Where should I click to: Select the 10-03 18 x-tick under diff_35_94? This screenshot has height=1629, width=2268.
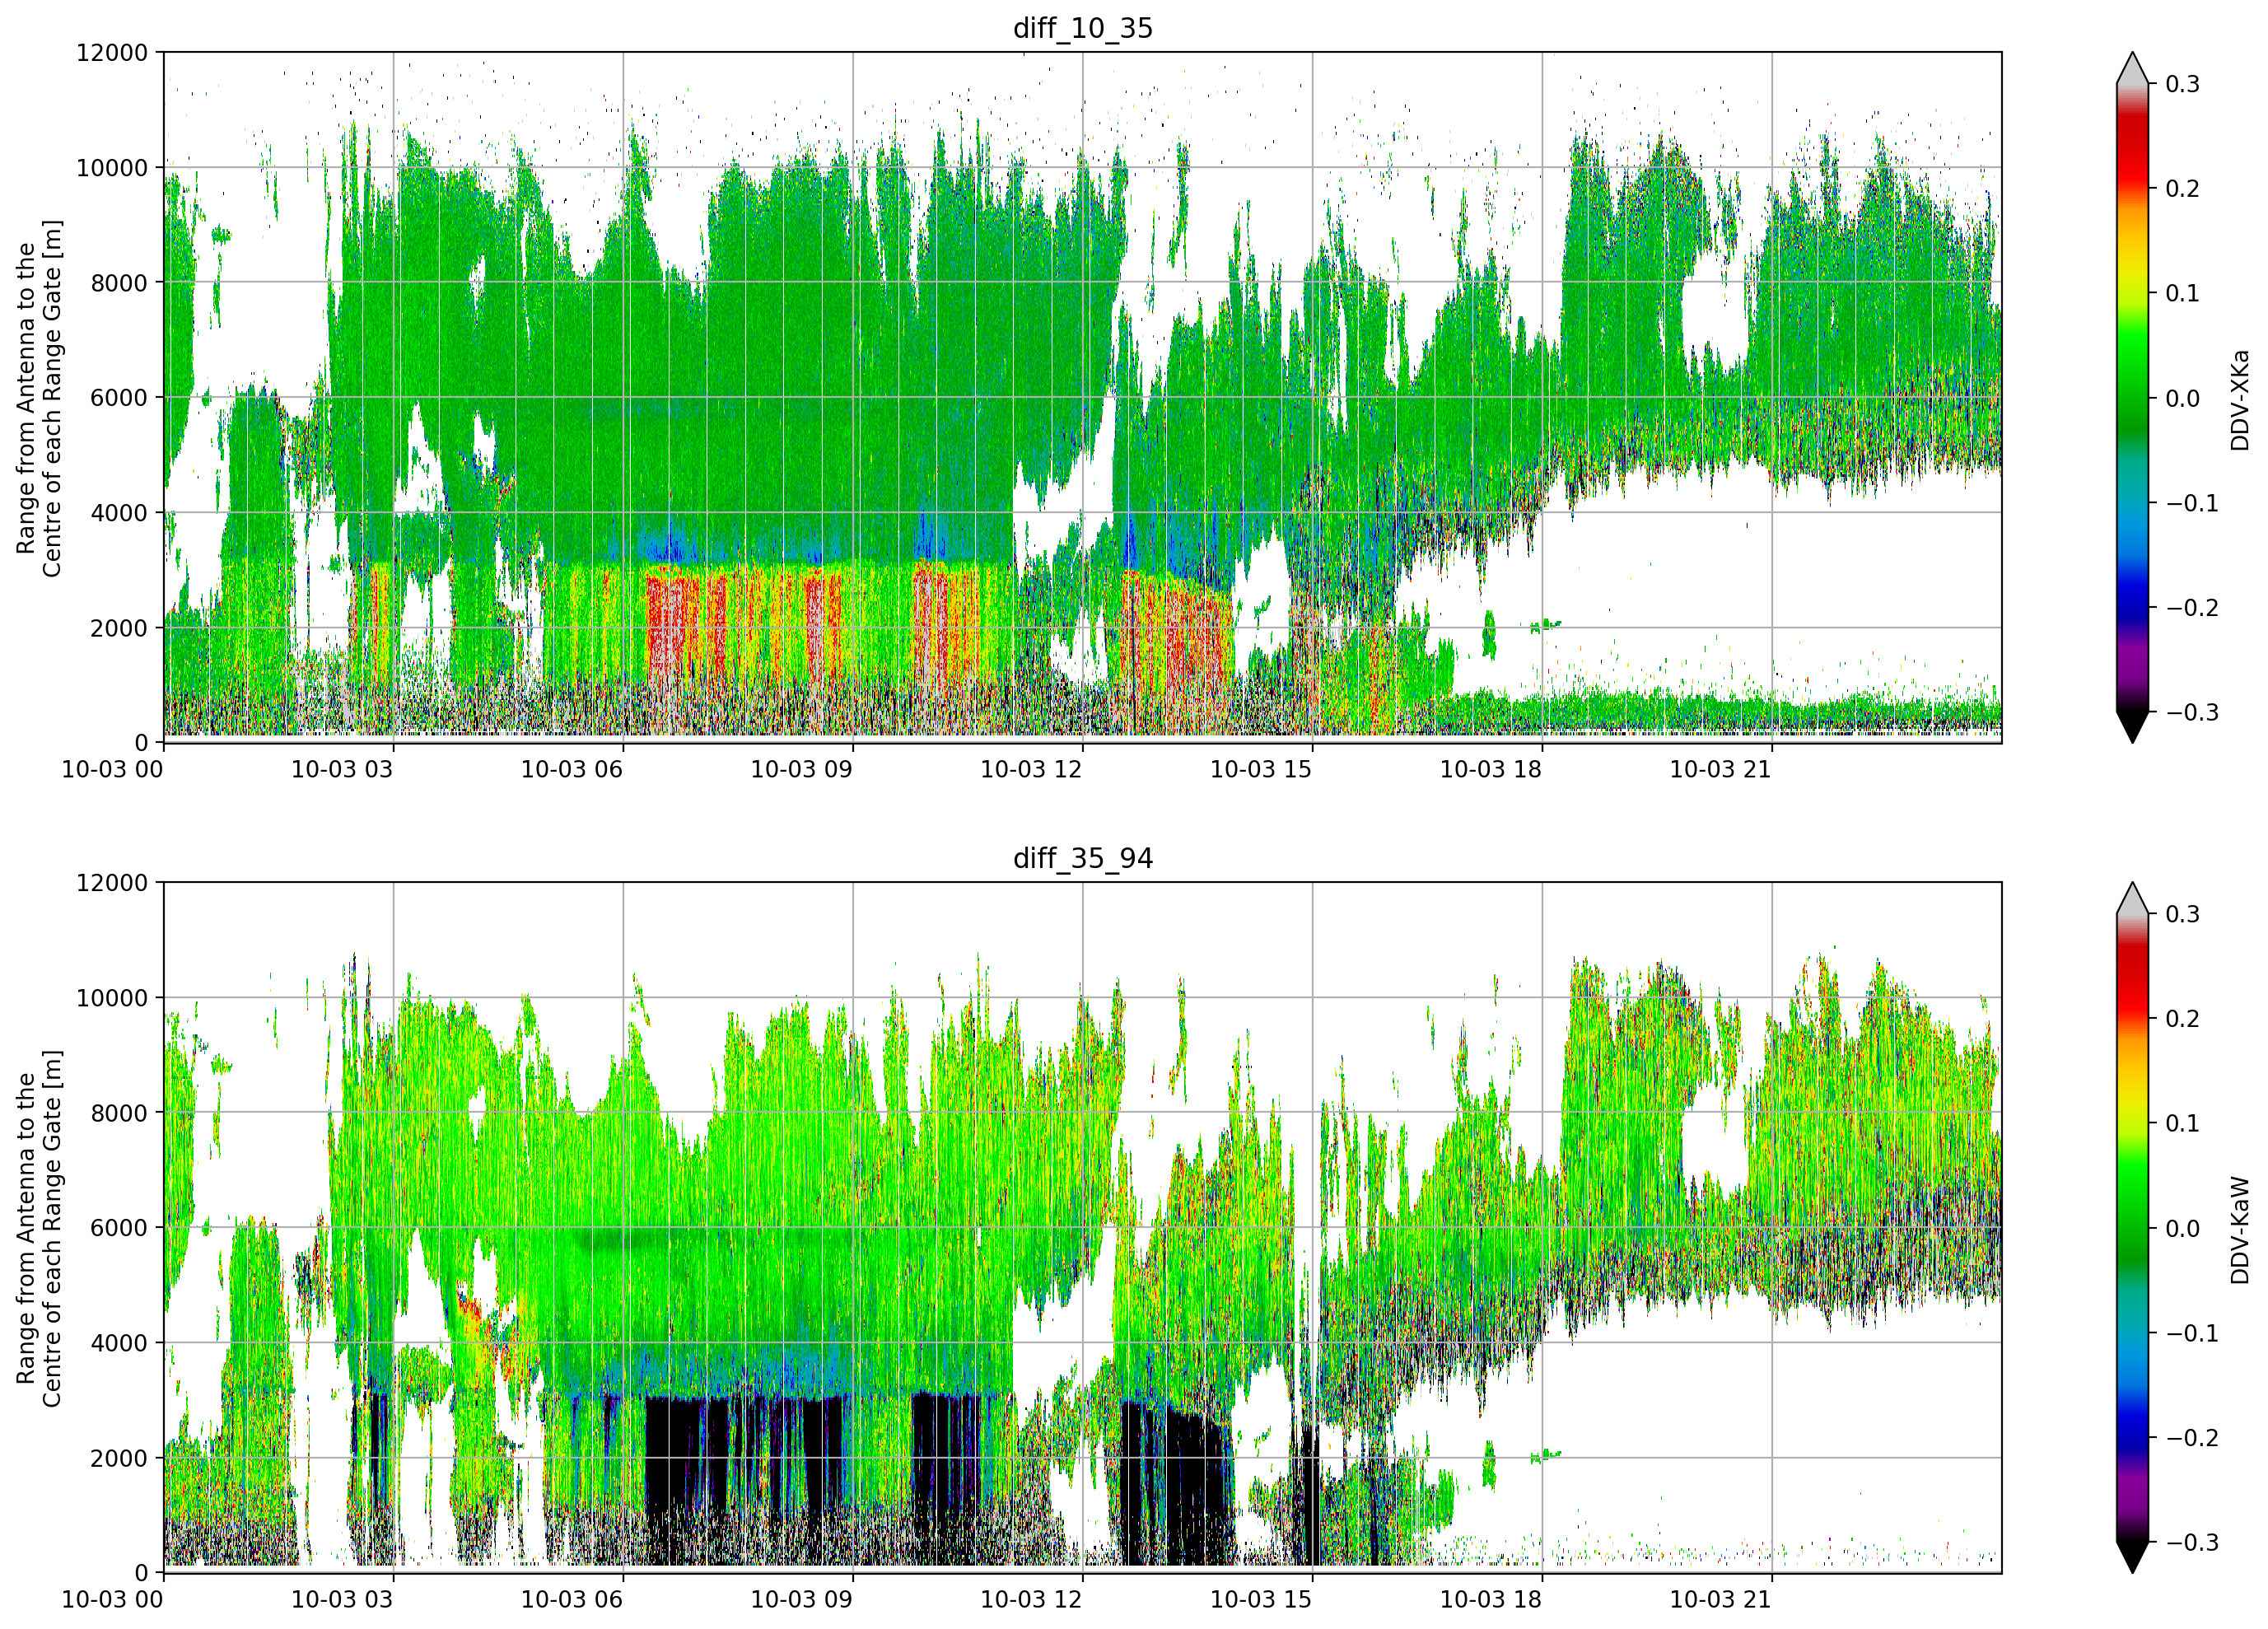1491,1599
